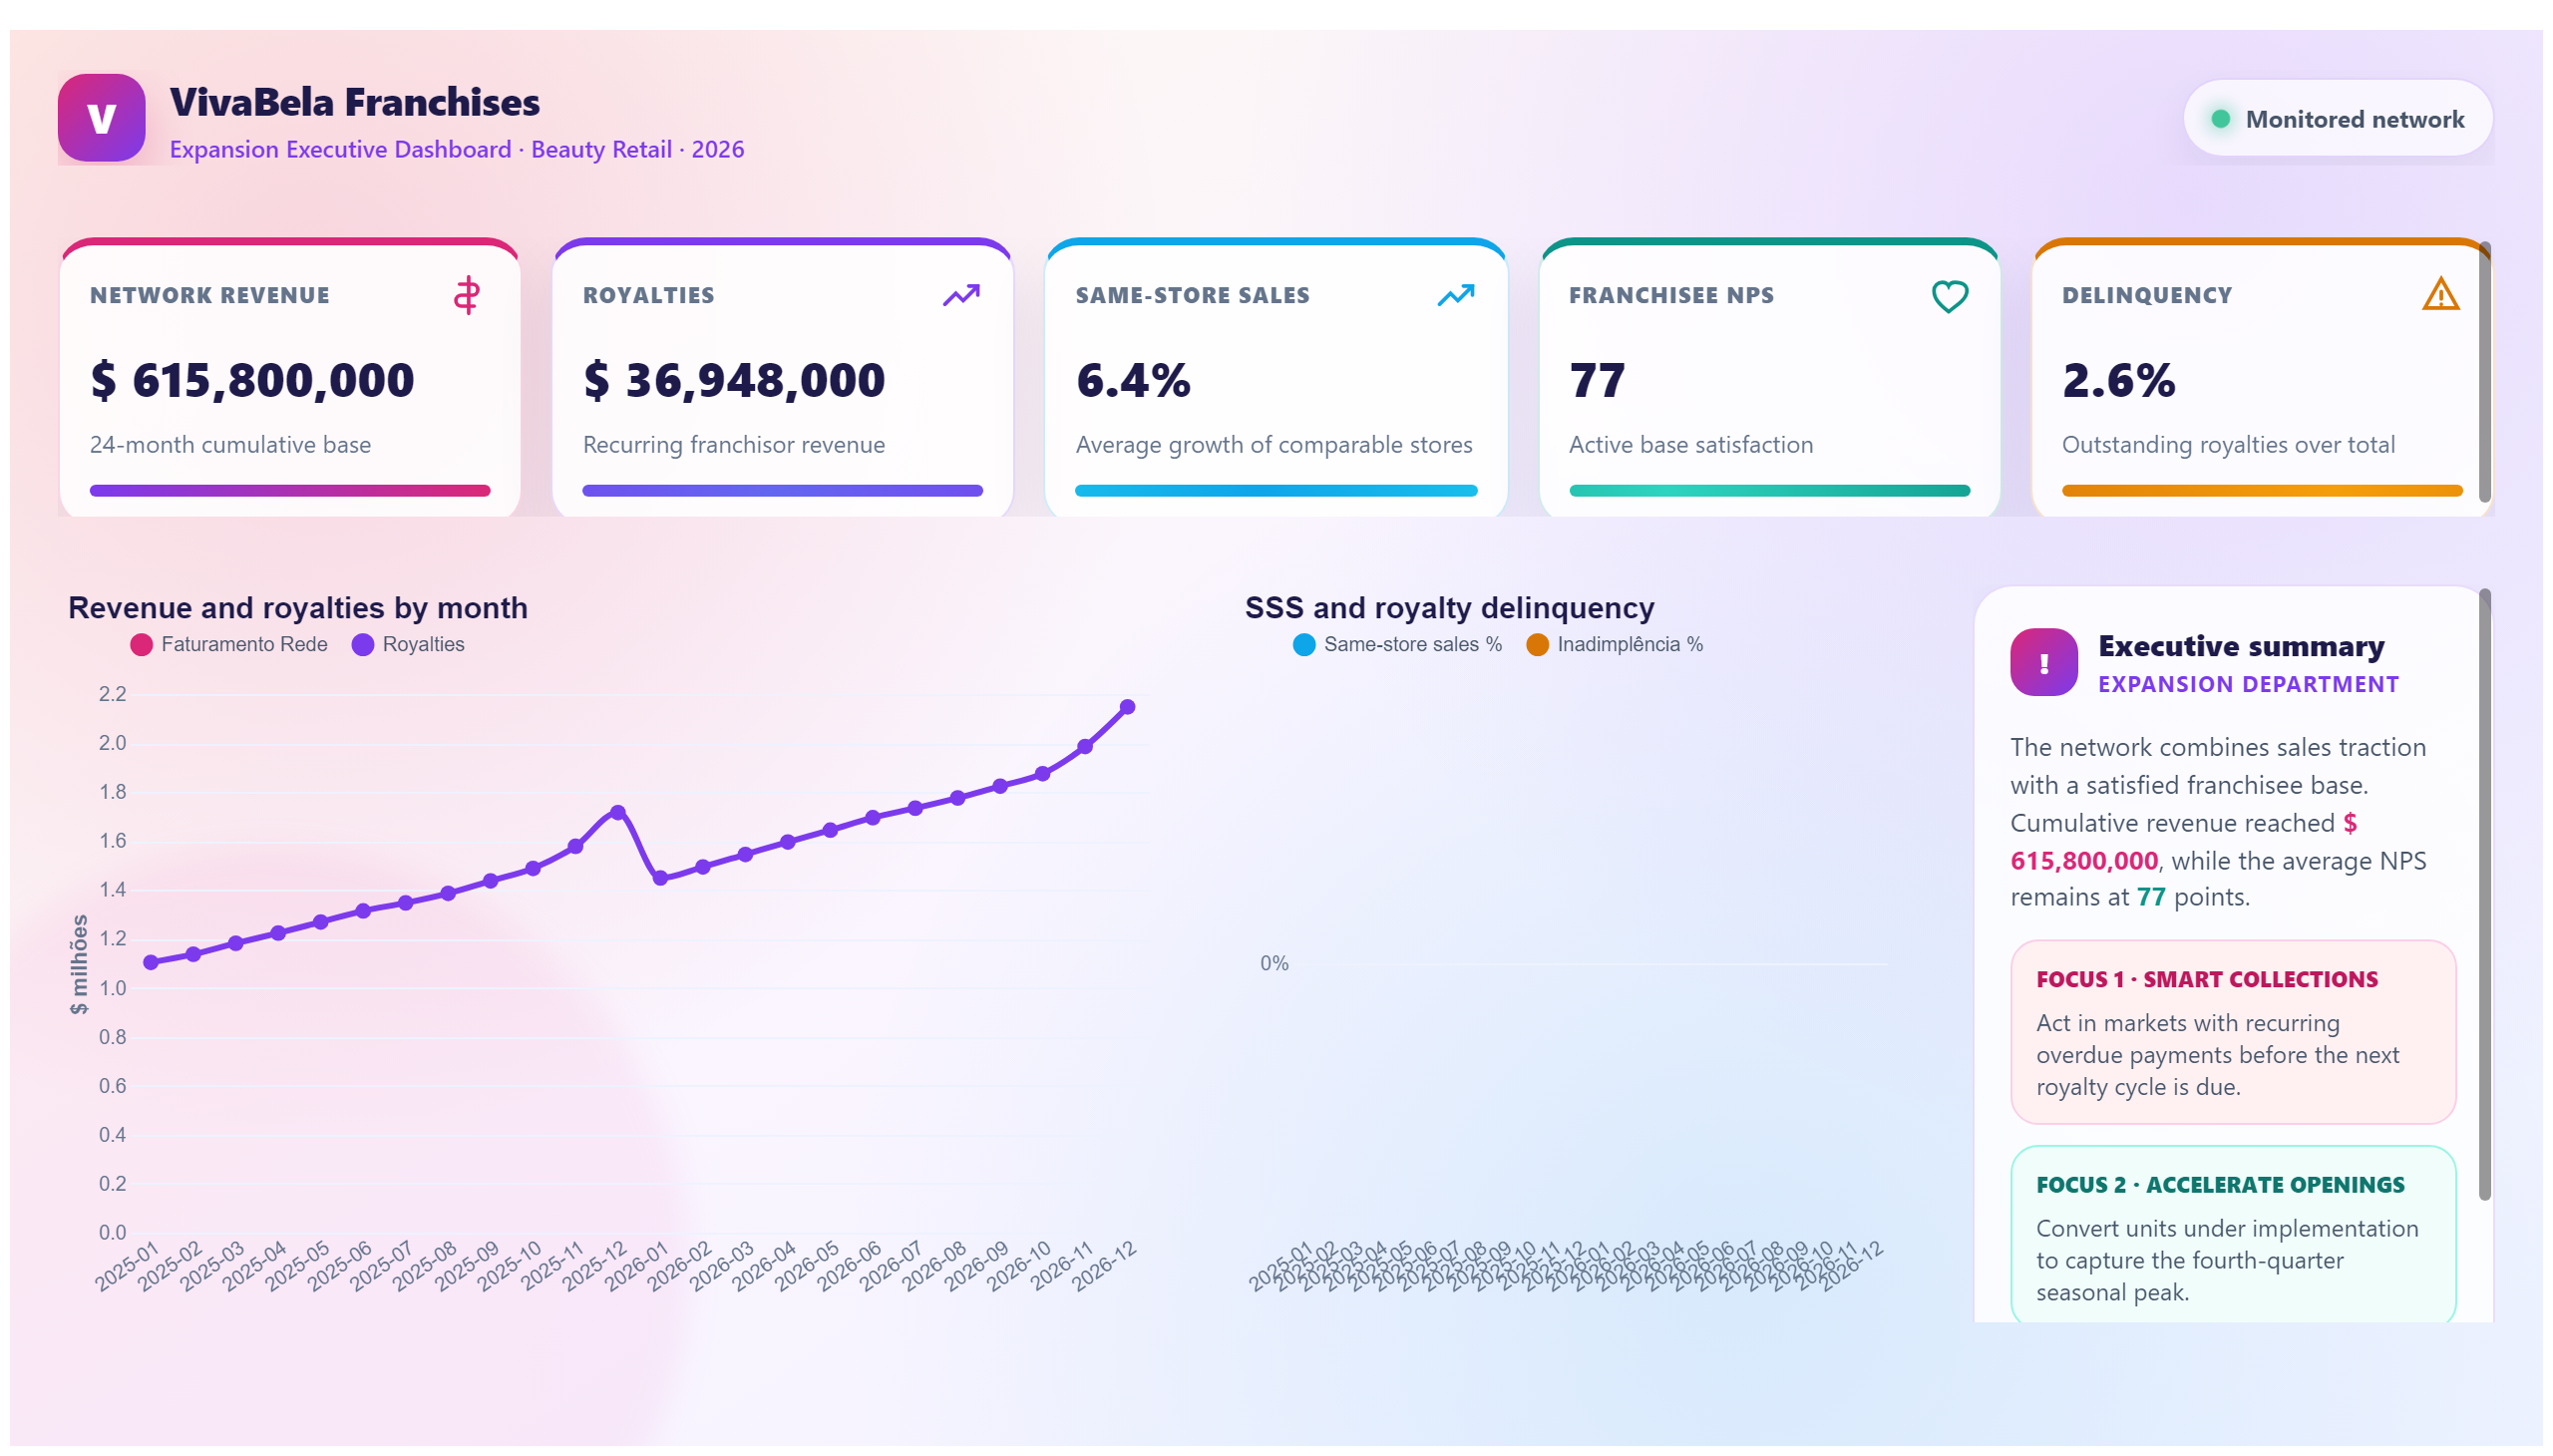
Task: Click the 2026-12 data point on royalties line
Action: tap(1127, 707)
